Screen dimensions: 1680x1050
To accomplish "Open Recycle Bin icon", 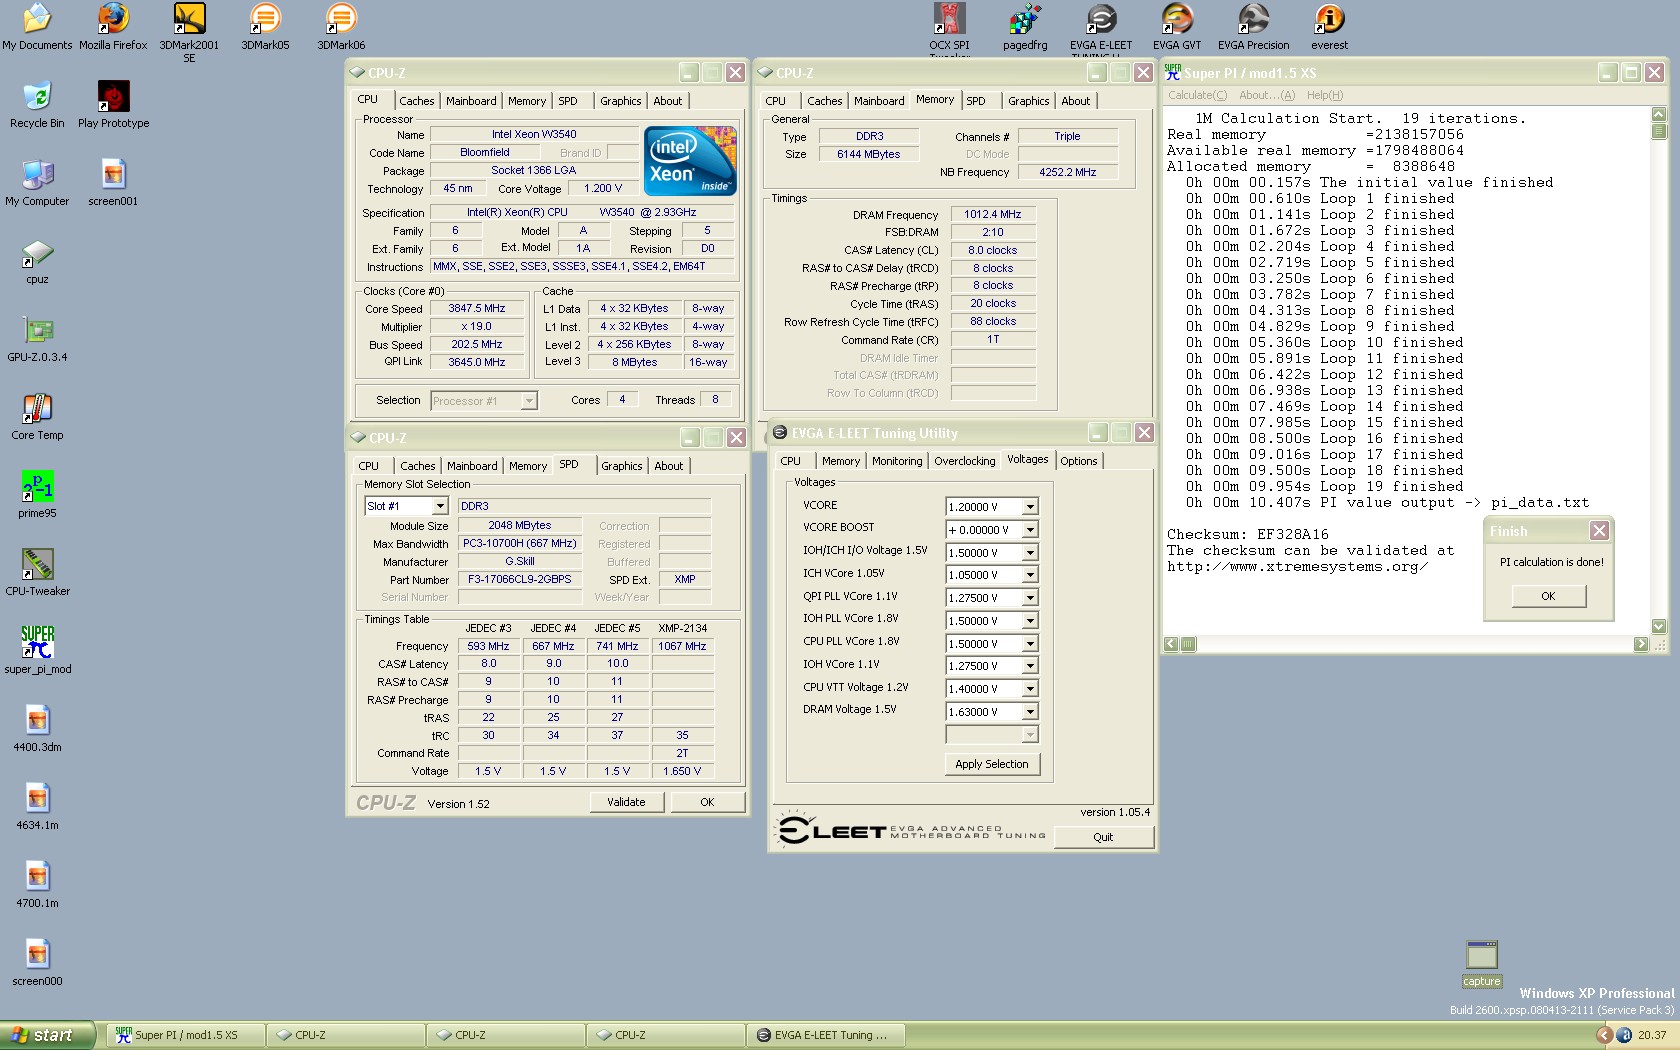I will pos(37,105).
